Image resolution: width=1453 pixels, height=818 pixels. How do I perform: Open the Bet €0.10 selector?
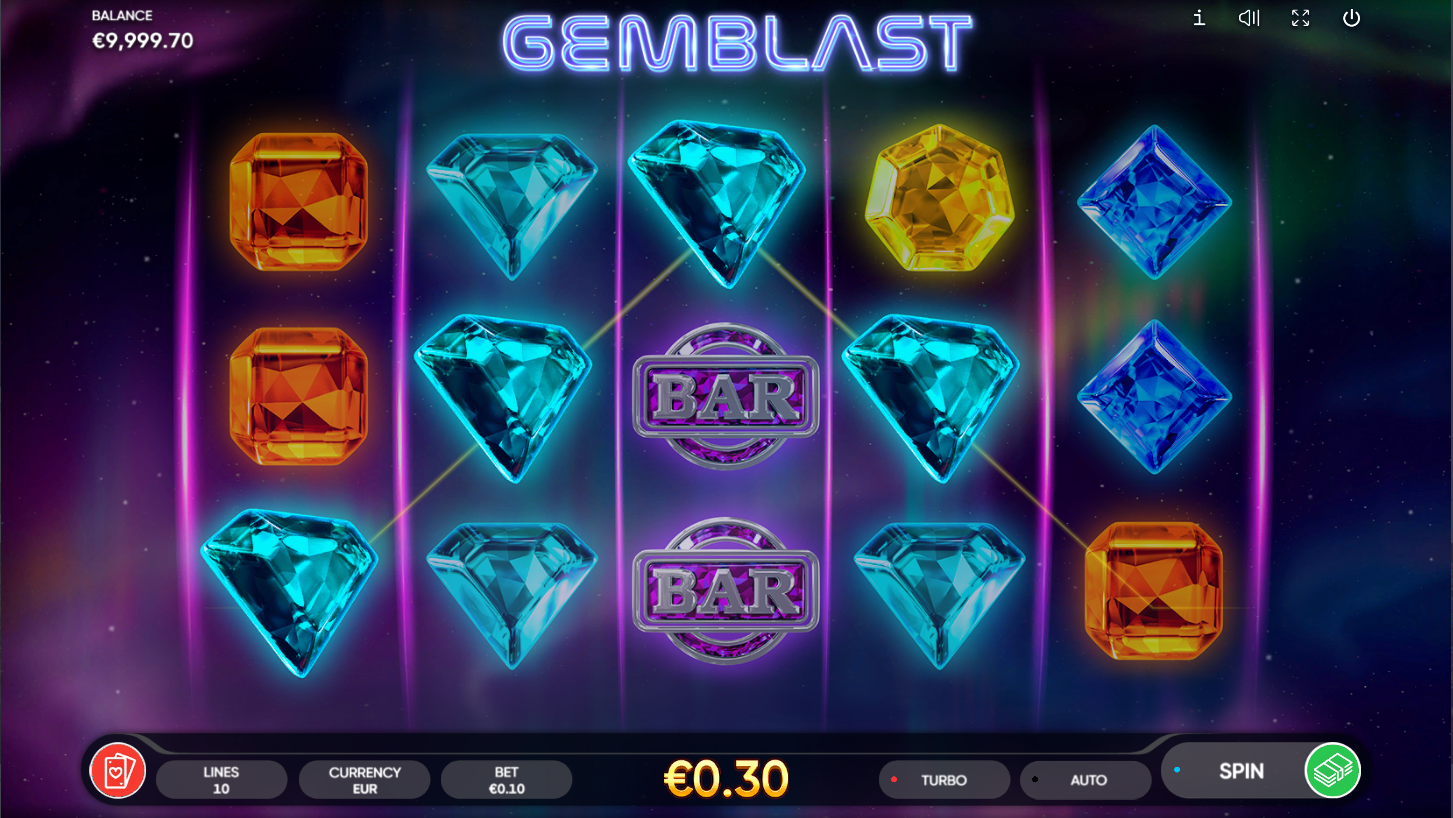(x=507, y=780)
